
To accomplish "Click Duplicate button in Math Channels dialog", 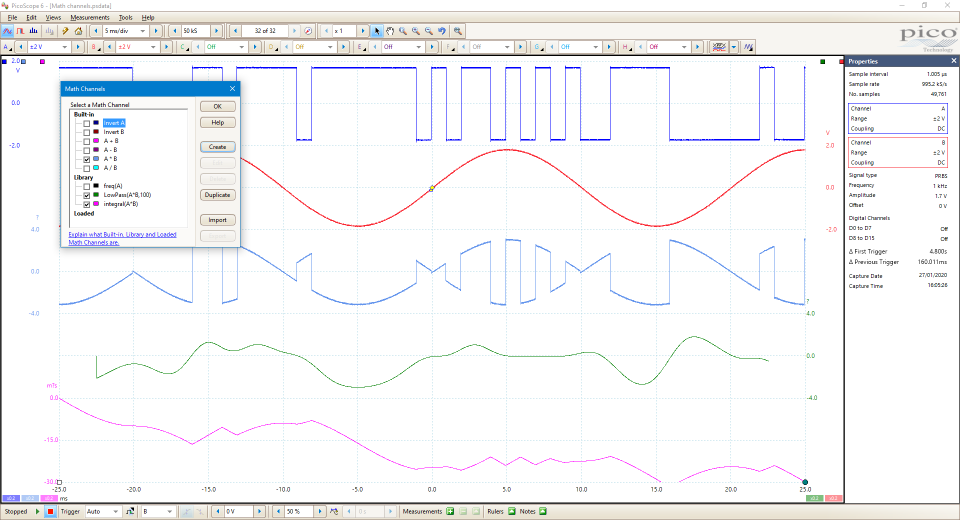I will [x=217, y=195].
